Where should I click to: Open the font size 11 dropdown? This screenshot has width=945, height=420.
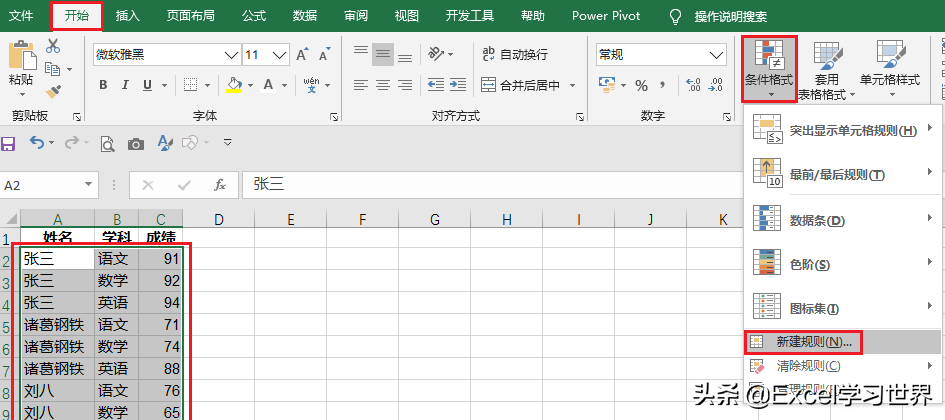(x=280, y=55)
